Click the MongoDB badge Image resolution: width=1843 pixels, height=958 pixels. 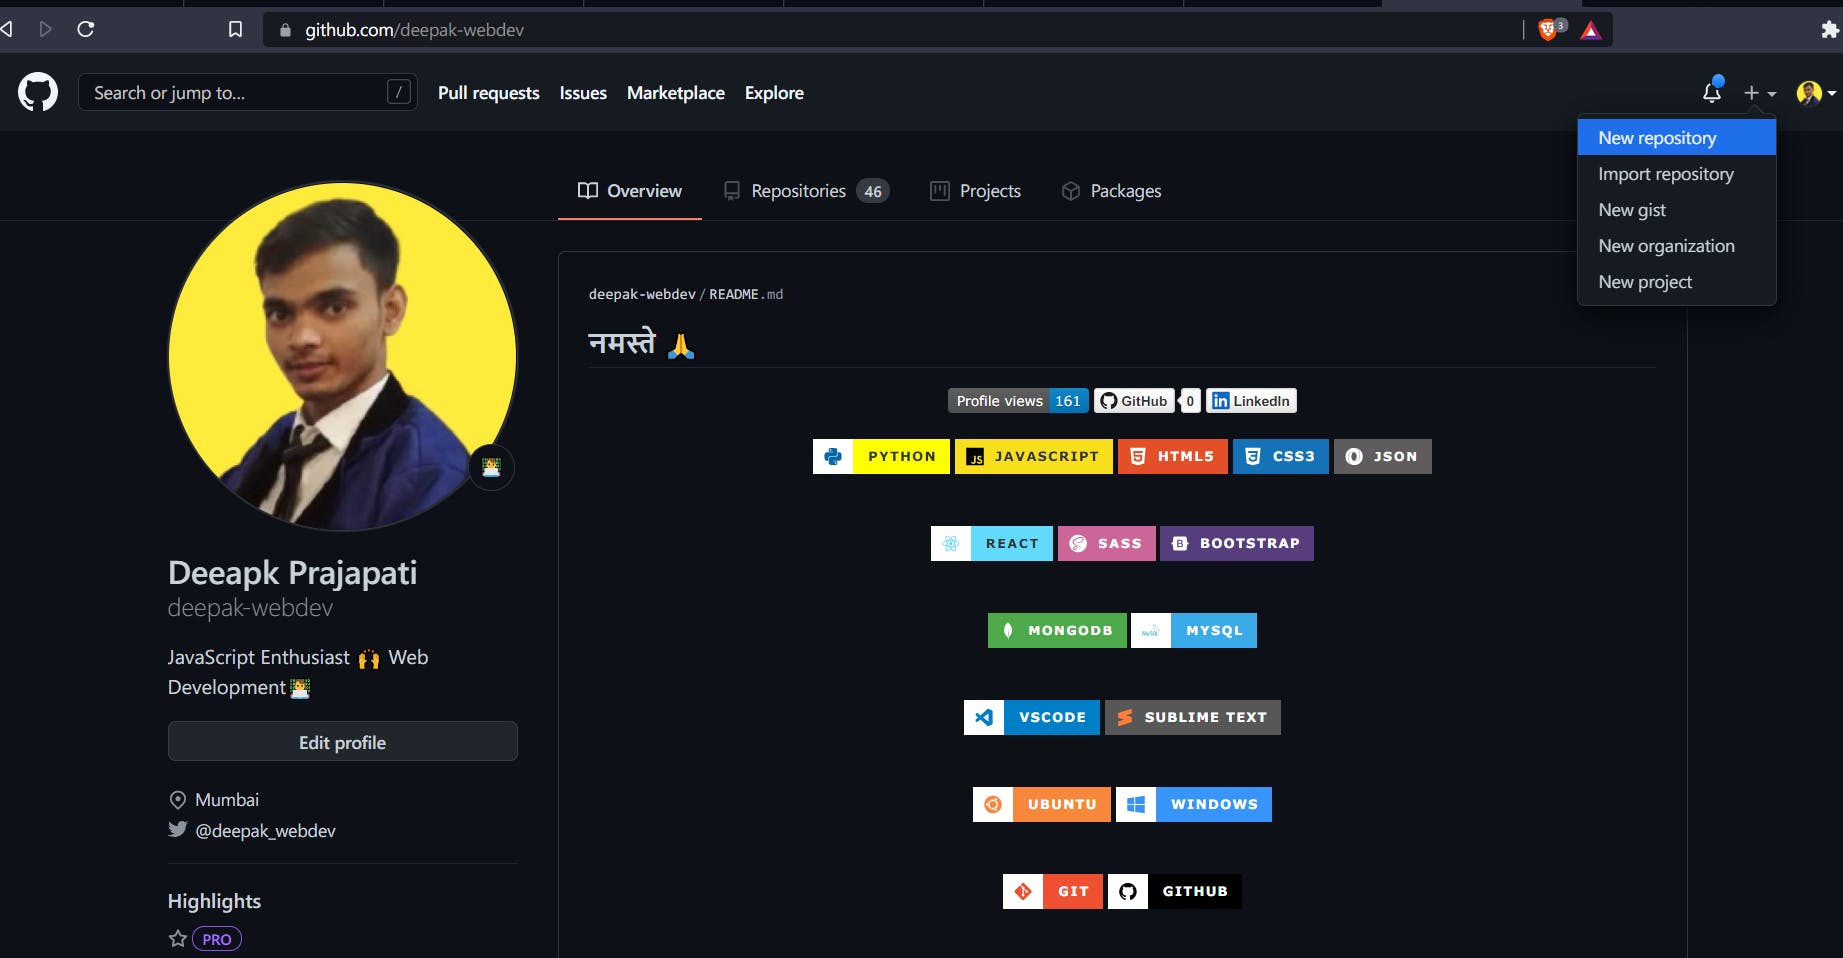coord(1057,630)
